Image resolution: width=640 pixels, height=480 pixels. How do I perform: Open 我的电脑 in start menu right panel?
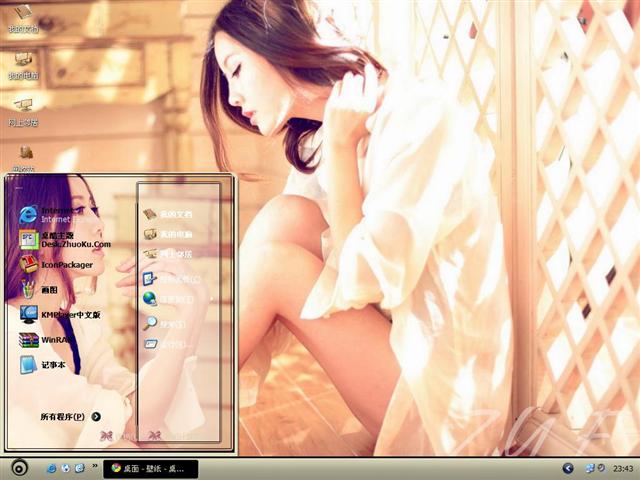tap(168, 234)
